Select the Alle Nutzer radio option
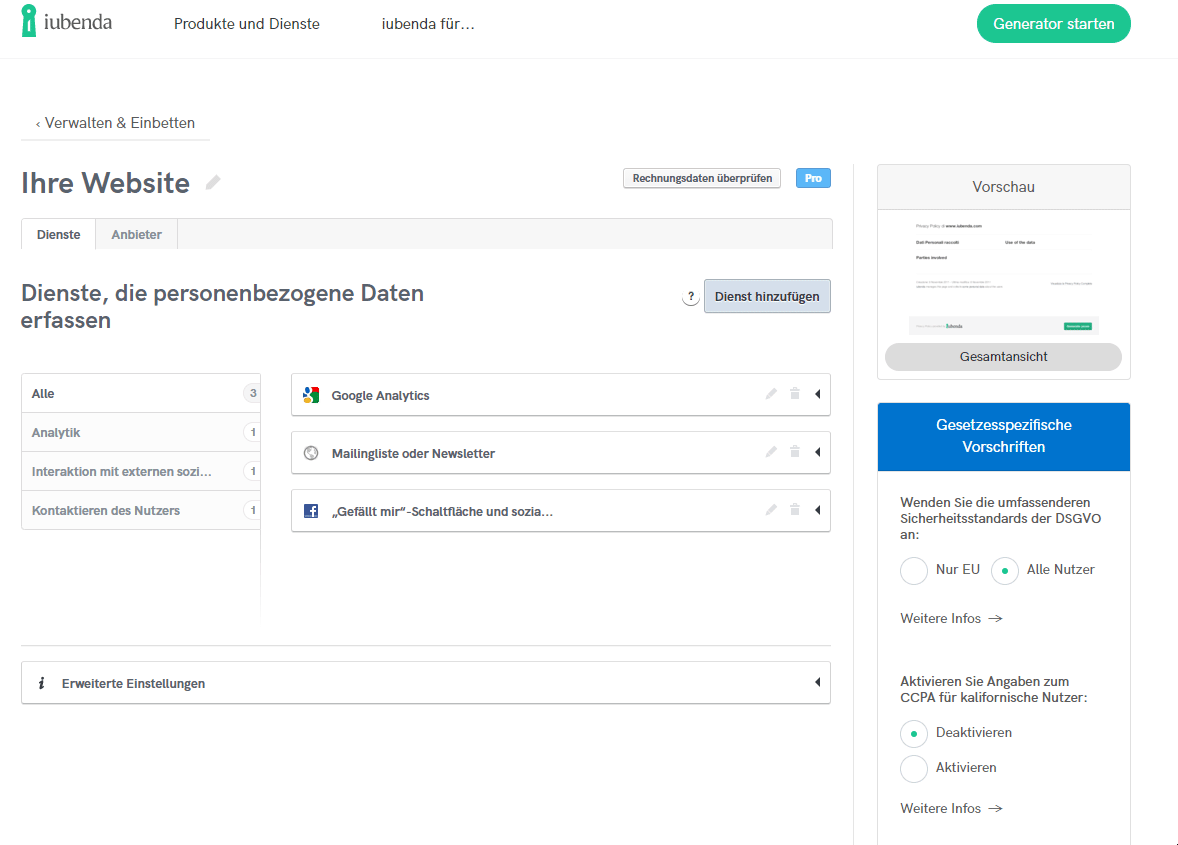Viewport: 1178px width, 845px height. 1004,571
